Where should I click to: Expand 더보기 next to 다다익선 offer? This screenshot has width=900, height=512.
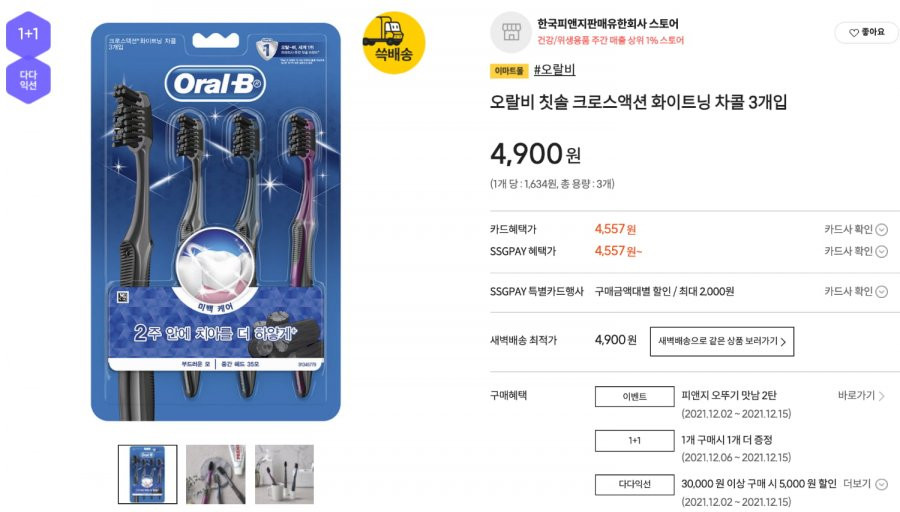tap(865, 484)
